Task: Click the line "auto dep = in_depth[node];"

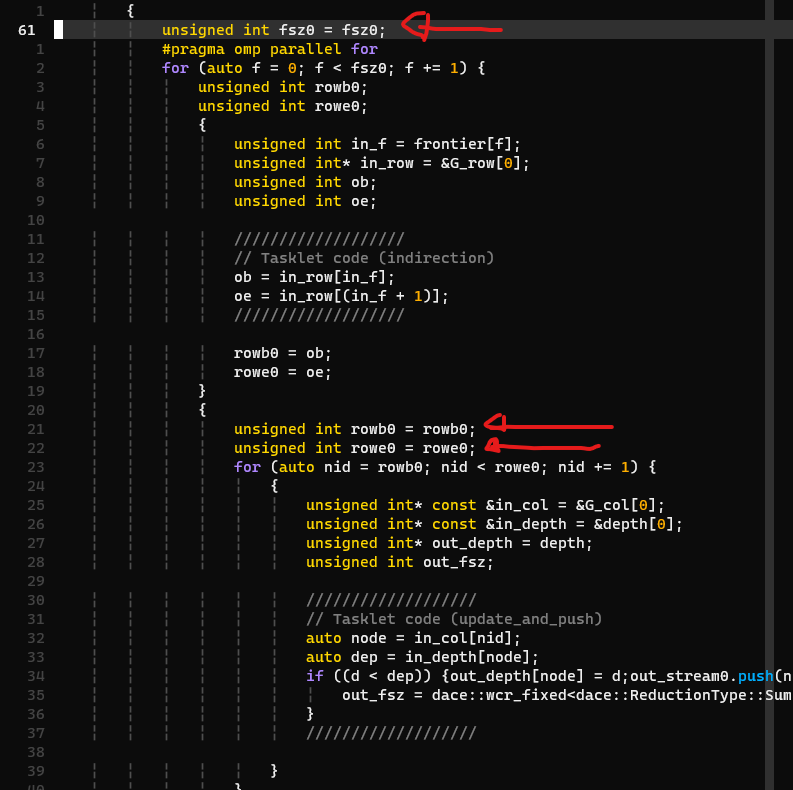Action: click(x=422, y=657)
